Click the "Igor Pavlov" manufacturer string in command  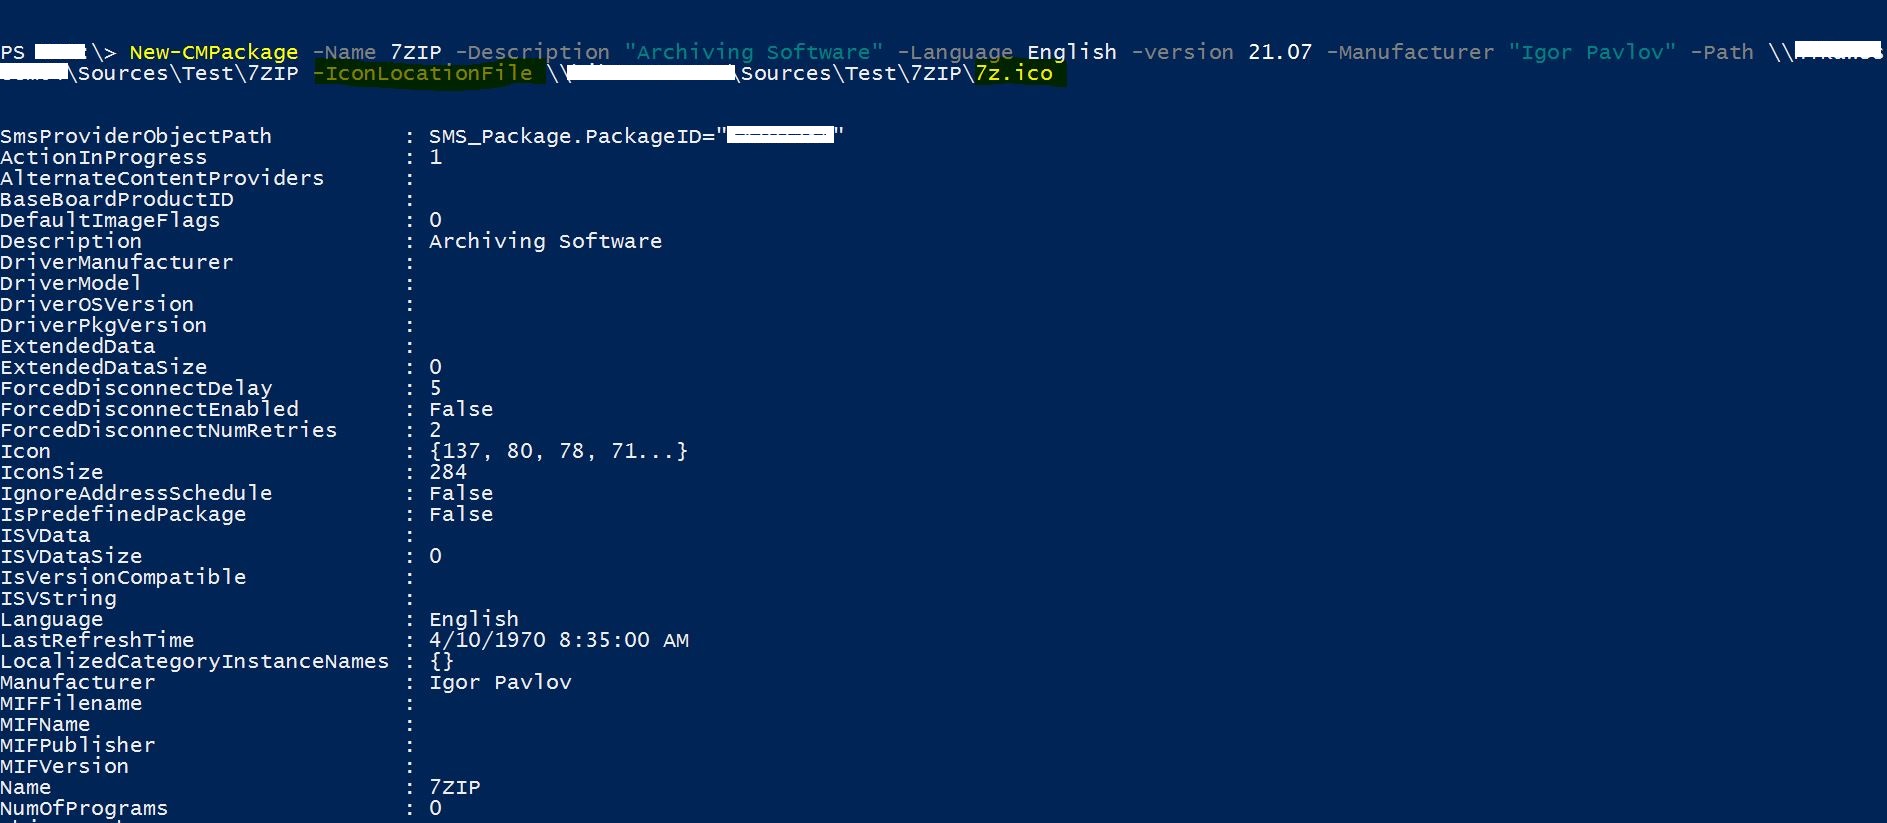[x=1593, y=52]
